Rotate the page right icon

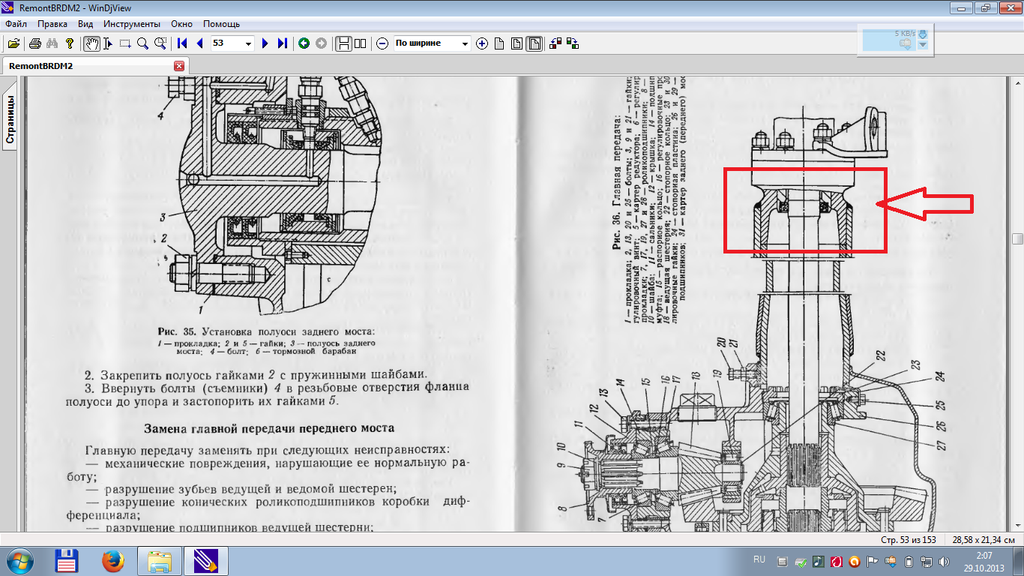(573, 43)
